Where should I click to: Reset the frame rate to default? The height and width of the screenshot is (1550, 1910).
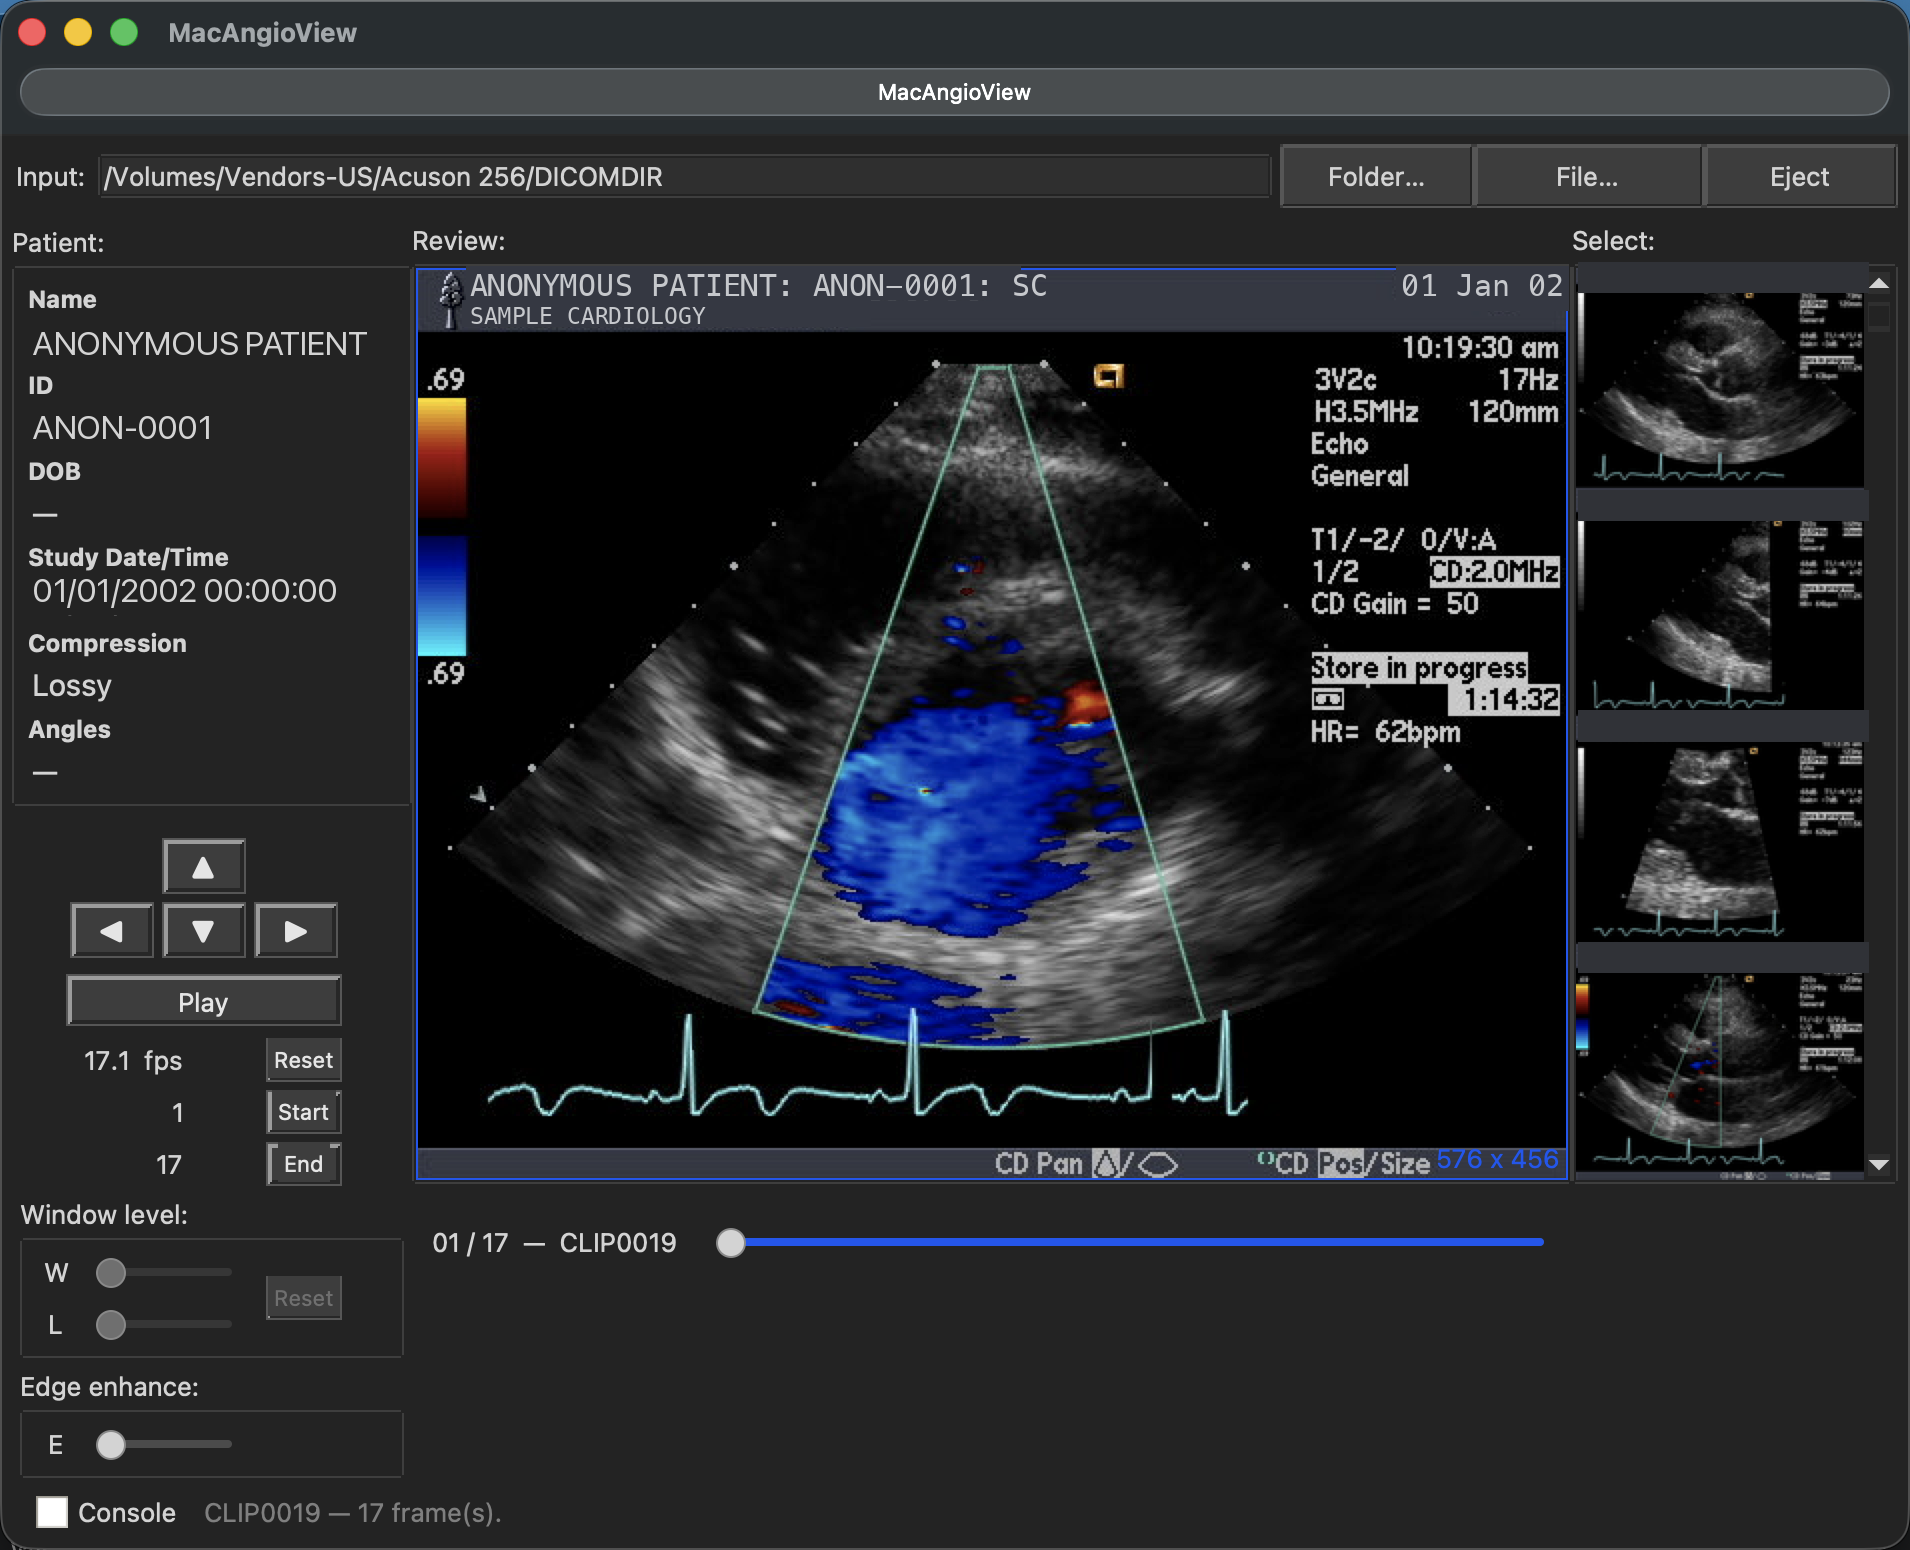pos(304,1060)
